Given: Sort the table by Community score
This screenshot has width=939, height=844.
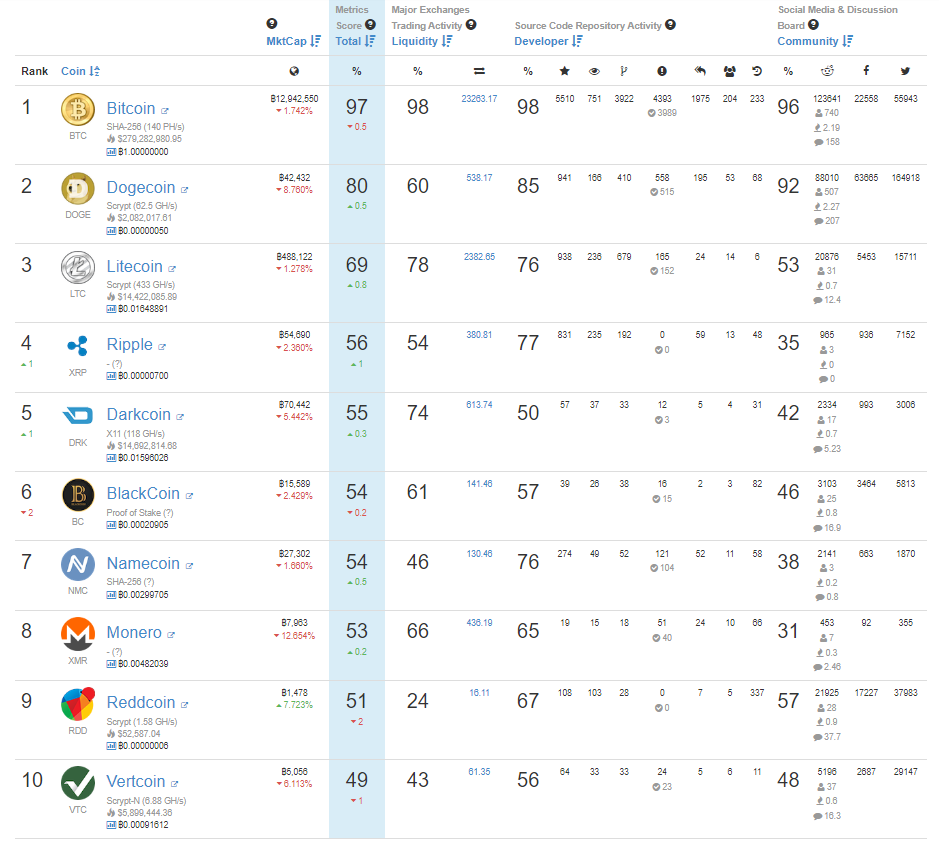Looking at the screenshot, I should click(815, 41).
